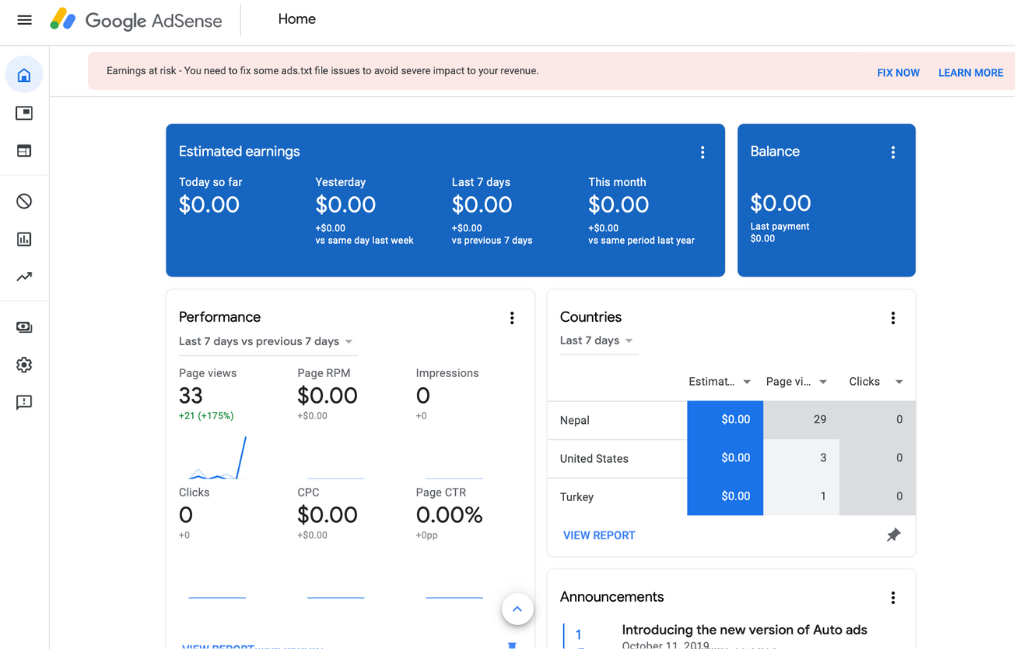Image resolution: width=1015 pixels, height=649 pixels.
Task: Open Balance card three-dot menu
Action: [893, 152]
